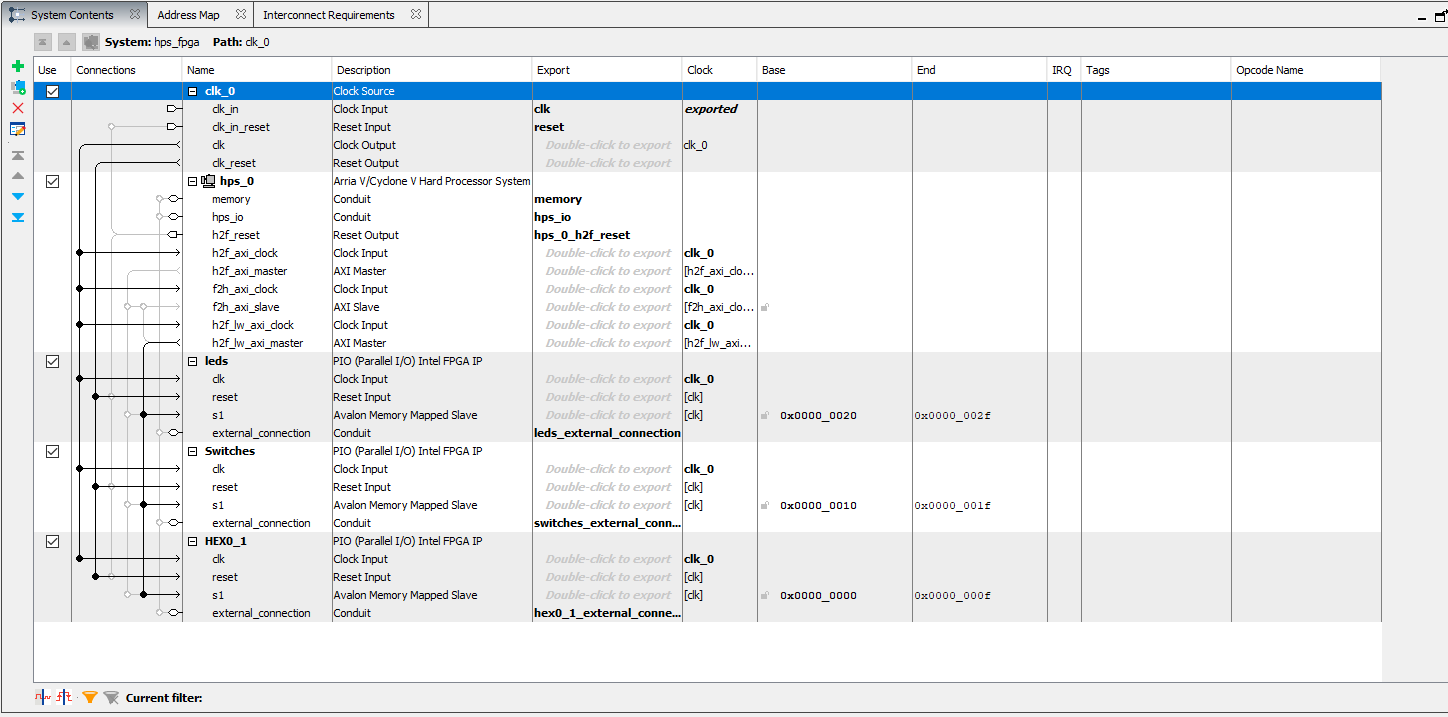The height and width of the screenshot is (717, 1448).
Task: Click the clear filter icon
Action: [x=110, y=697]
